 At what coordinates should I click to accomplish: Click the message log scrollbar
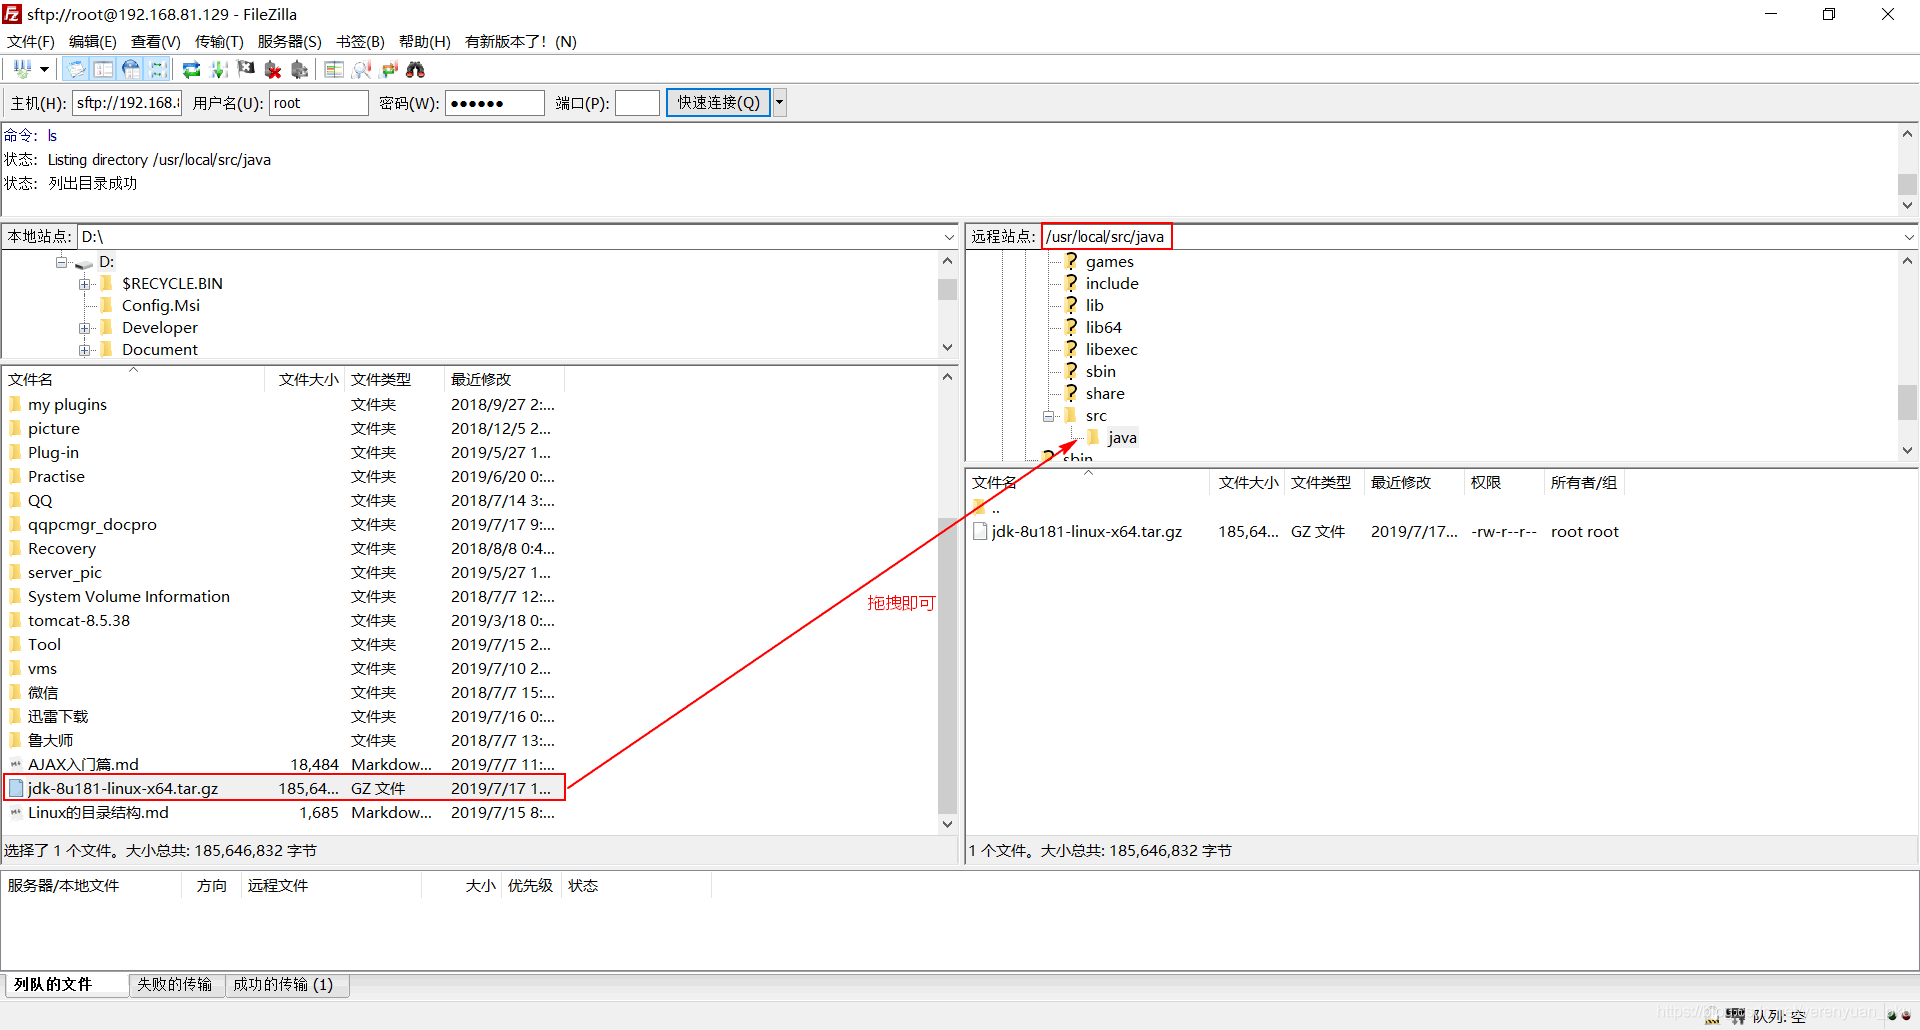1907,185
